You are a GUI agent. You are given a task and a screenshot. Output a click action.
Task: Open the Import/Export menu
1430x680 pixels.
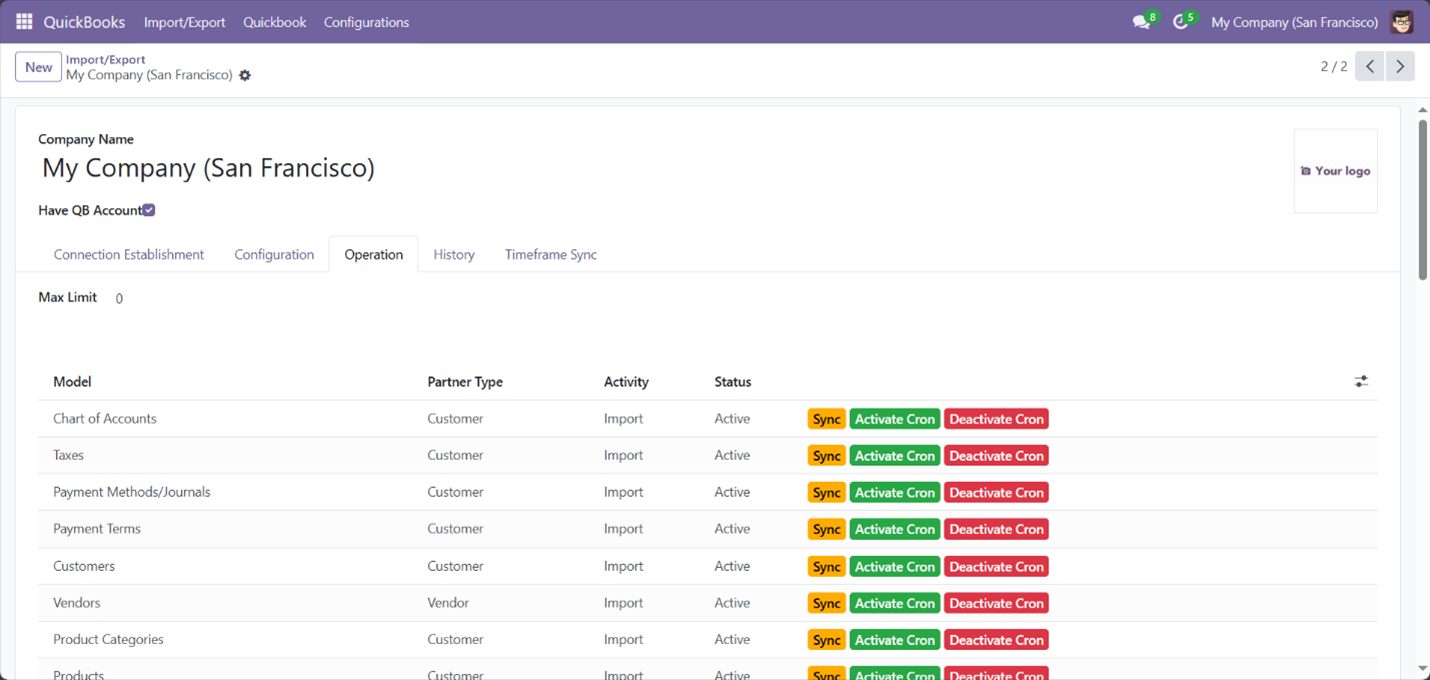pos(184,21)
